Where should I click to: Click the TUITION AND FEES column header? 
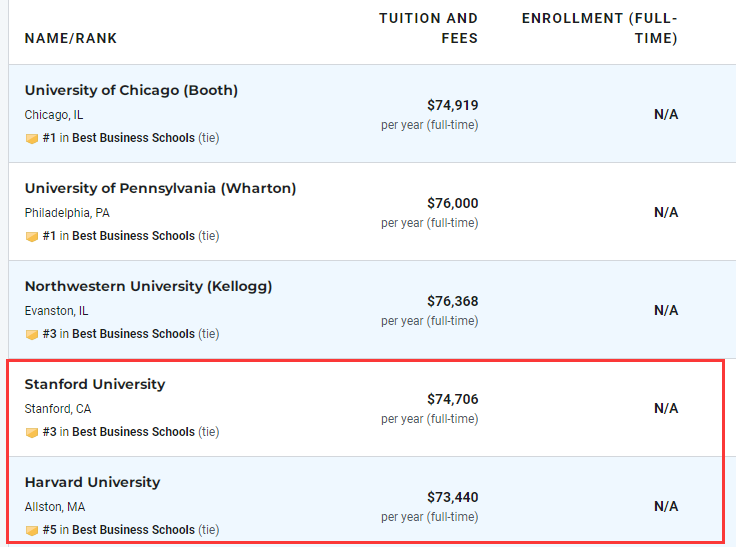pos(429,28)
